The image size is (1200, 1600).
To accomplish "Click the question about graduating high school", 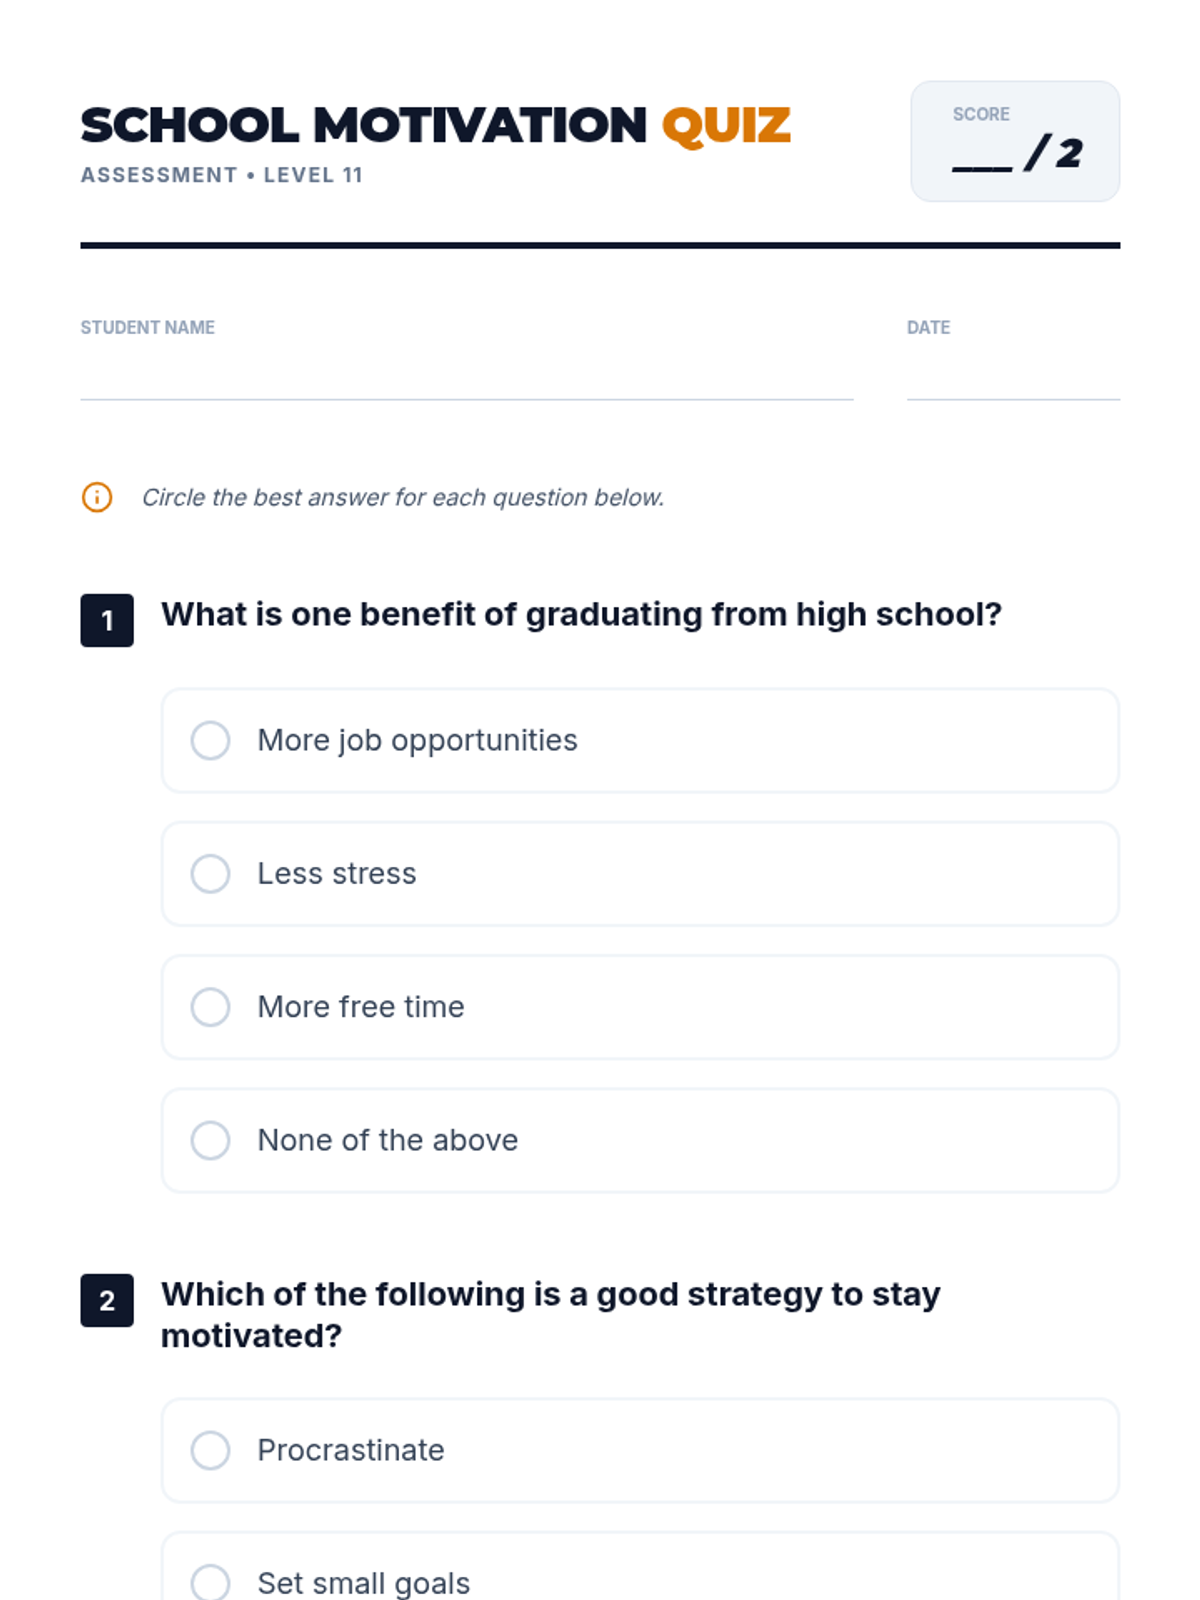I will 581,614.
